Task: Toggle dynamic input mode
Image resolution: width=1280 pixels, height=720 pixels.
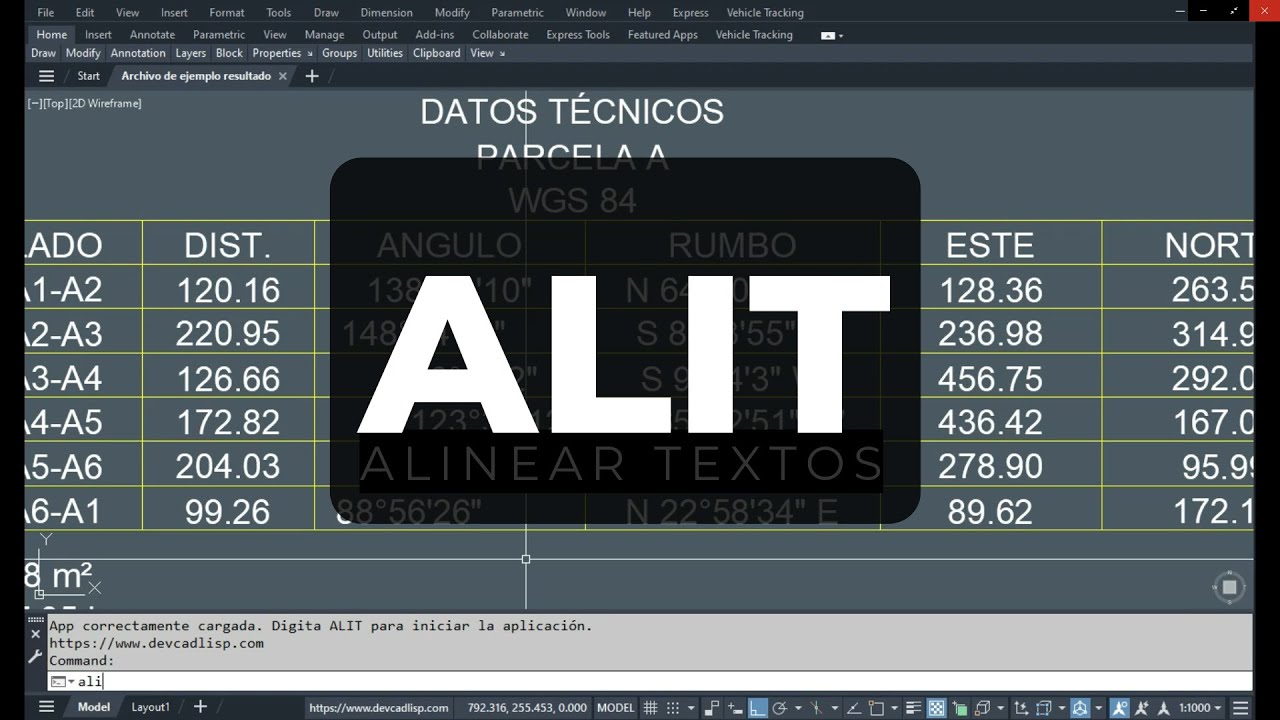Action: pos(734,708)
